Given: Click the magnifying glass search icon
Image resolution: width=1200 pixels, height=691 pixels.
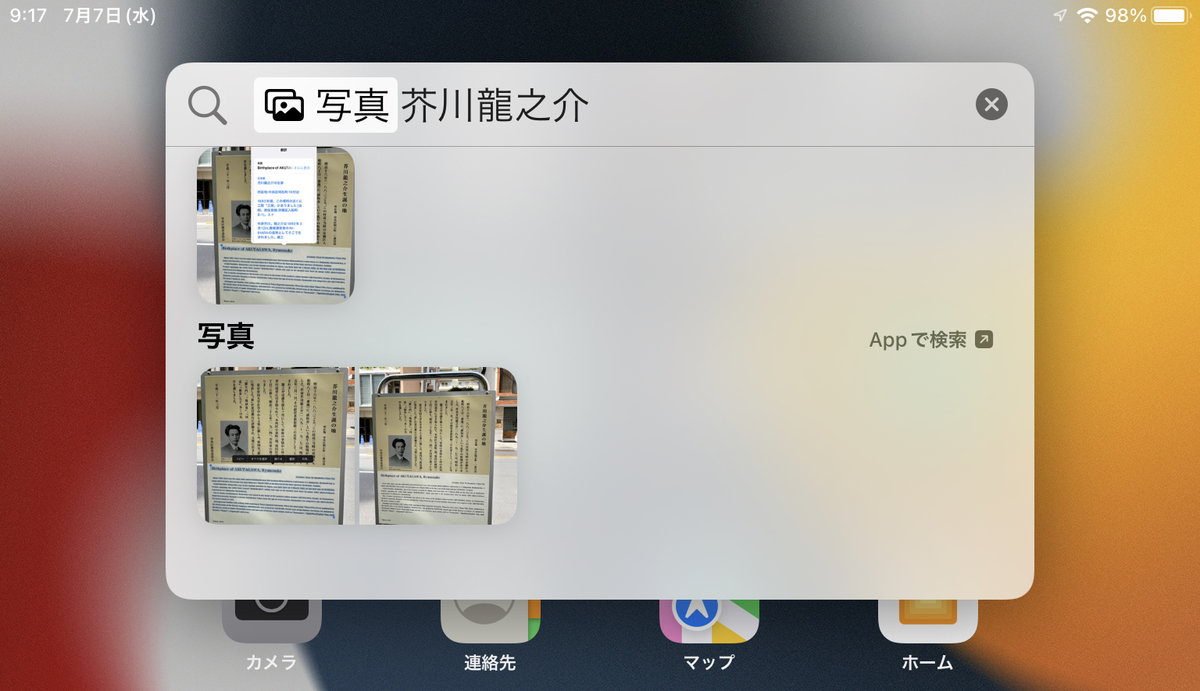Looking at the screenshot, I should [x=207, y=105].
